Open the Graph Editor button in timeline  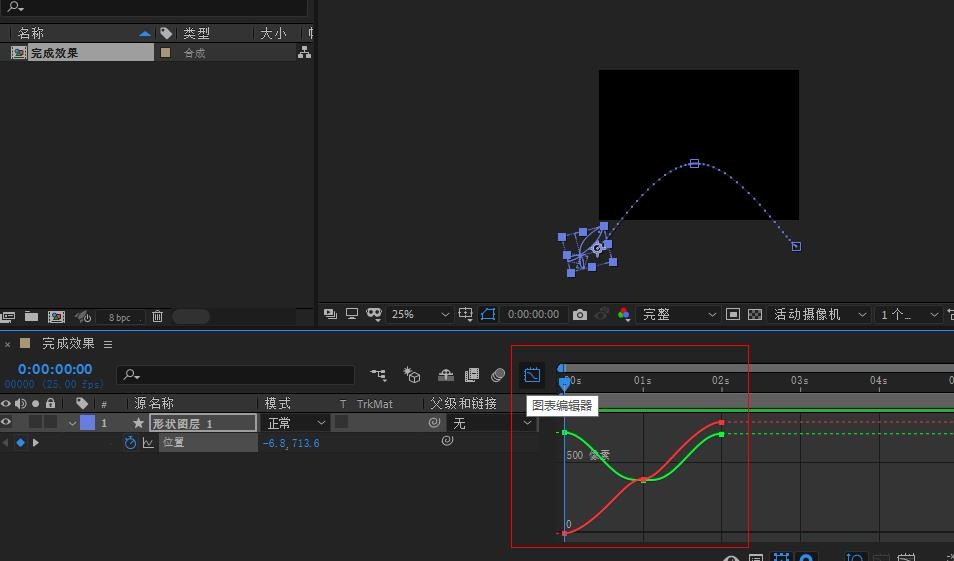[x=532, y=375]
